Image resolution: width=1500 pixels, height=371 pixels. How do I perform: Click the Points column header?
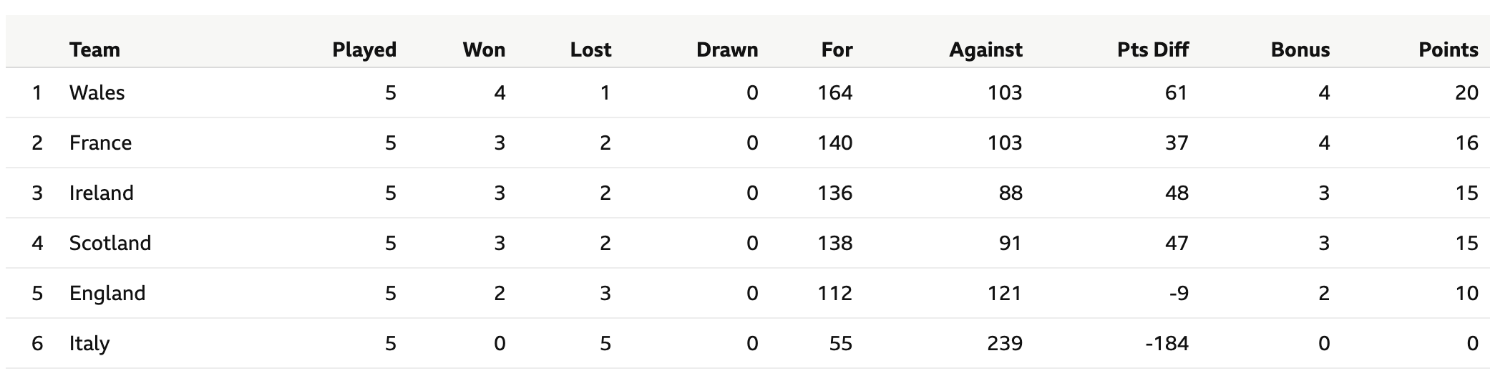1448,49
